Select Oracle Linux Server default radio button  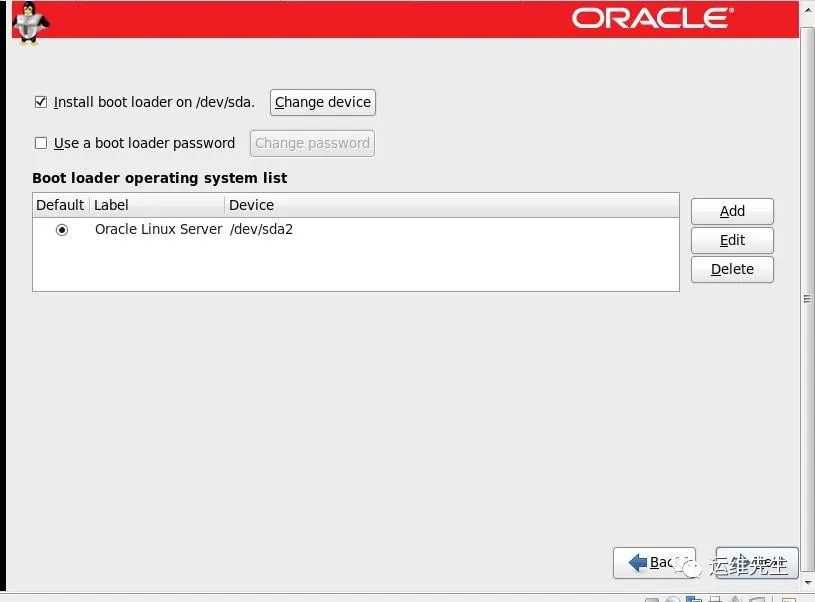tap(62, 230)
